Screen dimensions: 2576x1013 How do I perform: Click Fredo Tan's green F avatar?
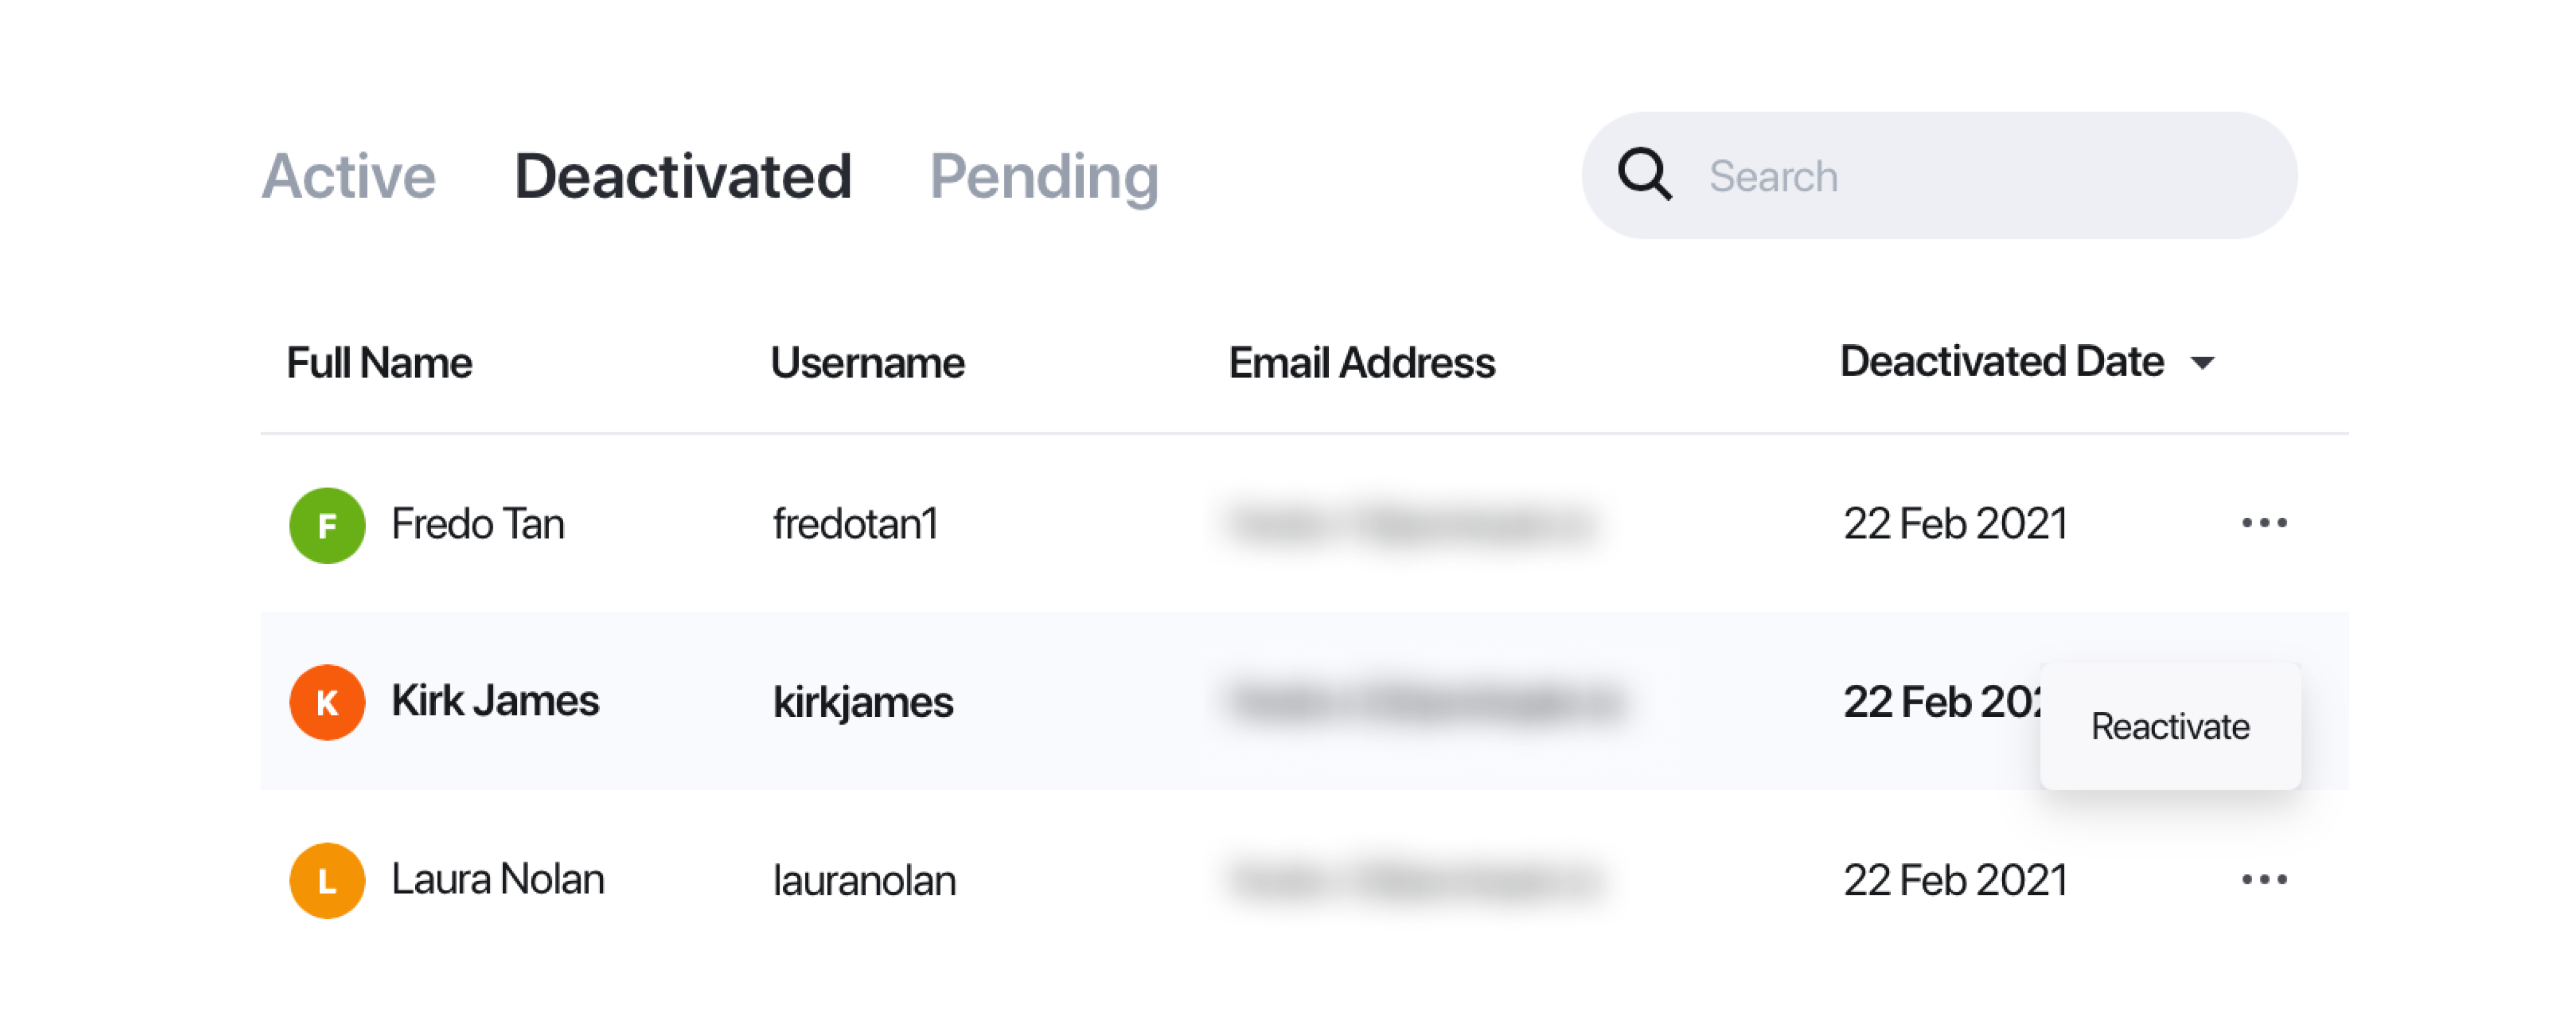pyautogui.click(x=327, y=525)
